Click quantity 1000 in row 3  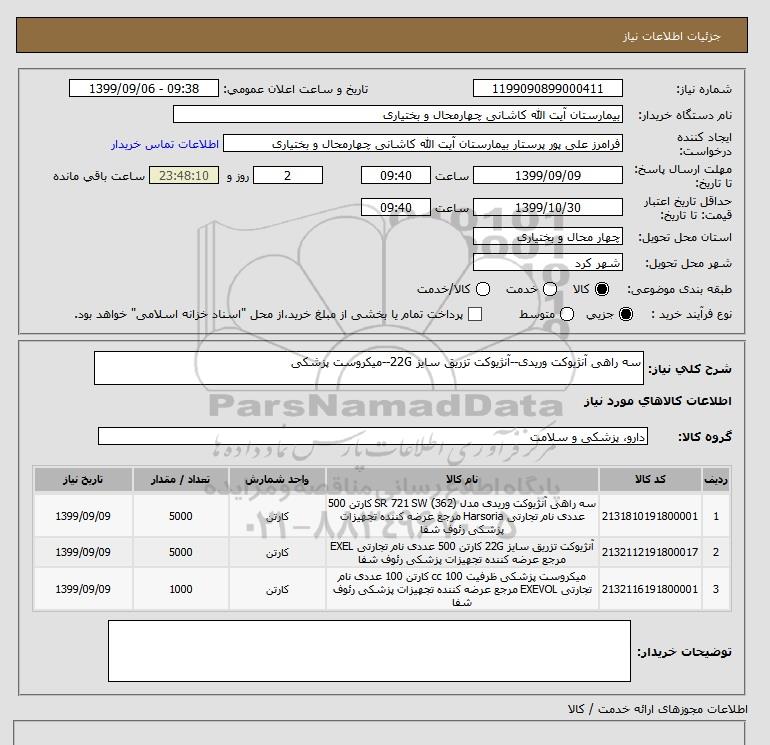coord(181,589)
